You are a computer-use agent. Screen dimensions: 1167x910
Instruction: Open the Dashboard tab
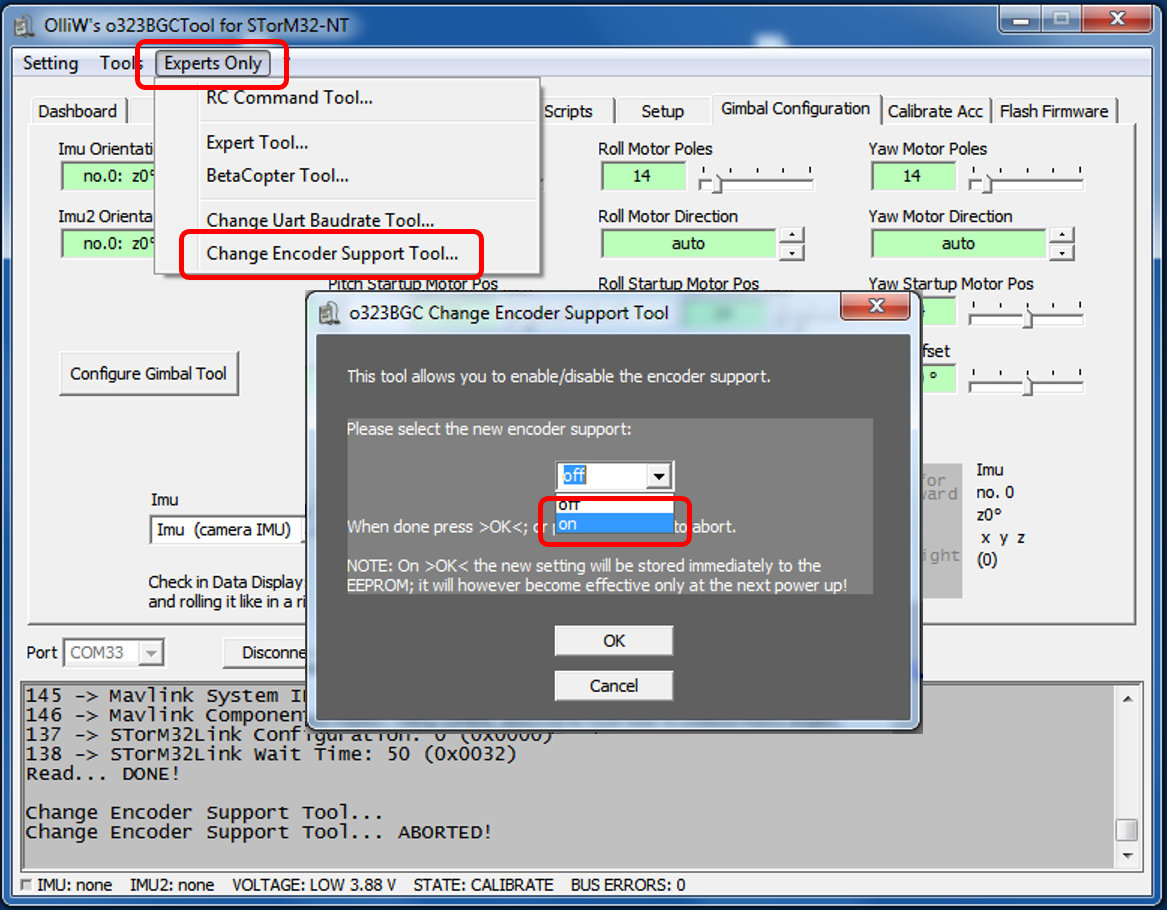click(77, 111)
